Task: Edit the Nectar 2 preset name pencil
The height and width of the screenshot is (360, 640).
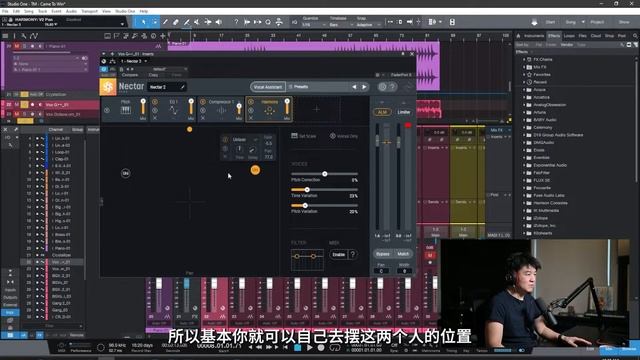Action: click(182, 87)
